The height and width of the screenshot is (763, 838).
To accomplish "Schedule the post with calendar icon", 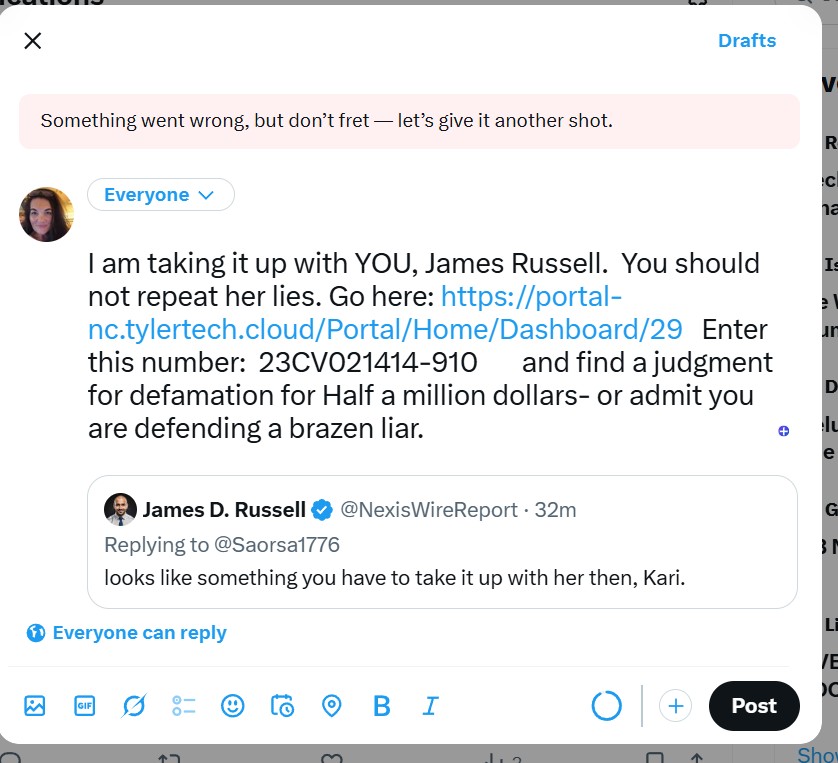I will 282,706.
